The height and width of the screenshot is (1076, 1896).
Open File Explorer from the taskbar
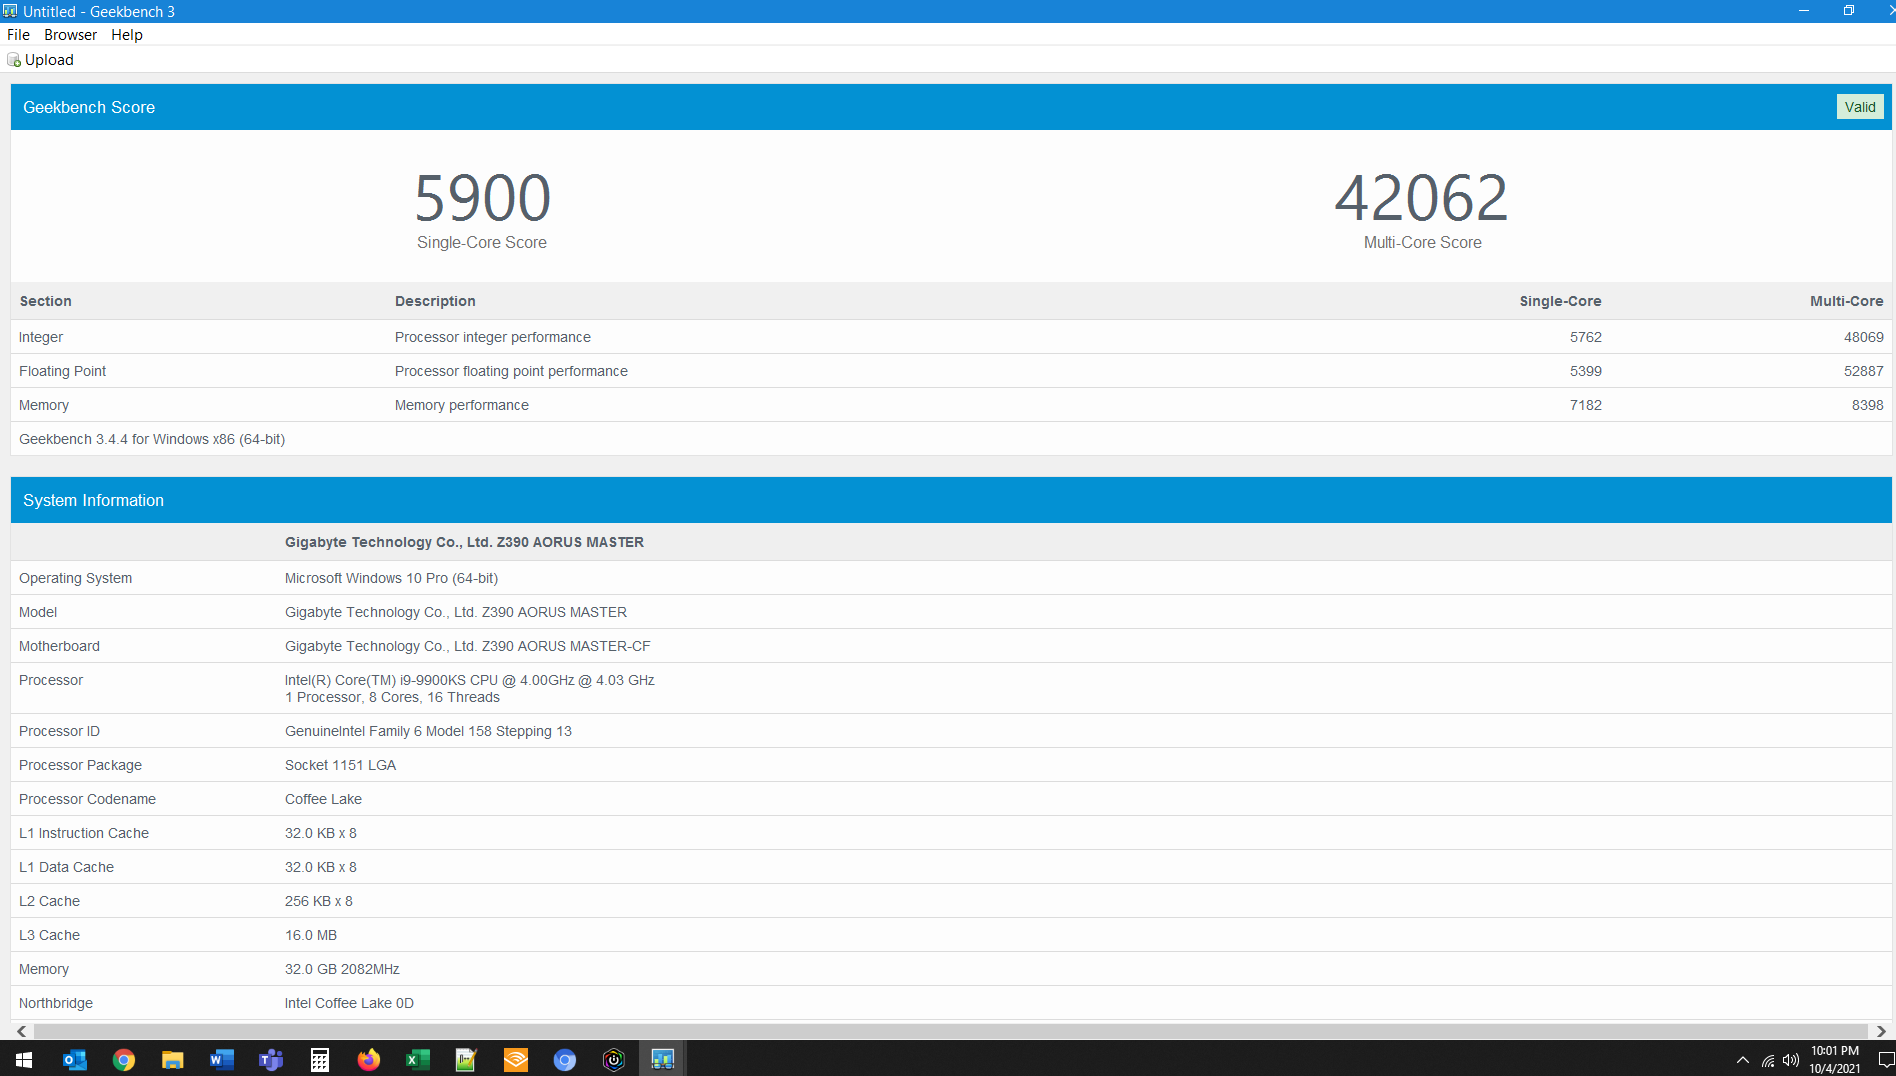[173, 1060]
